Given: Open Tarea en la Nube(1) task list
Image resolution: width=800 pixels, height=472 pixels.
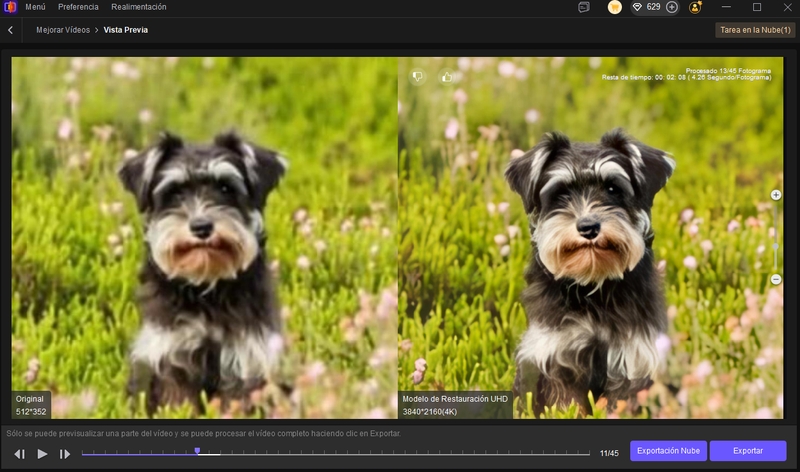Looking at the screenshot, I should click(755, 30).
